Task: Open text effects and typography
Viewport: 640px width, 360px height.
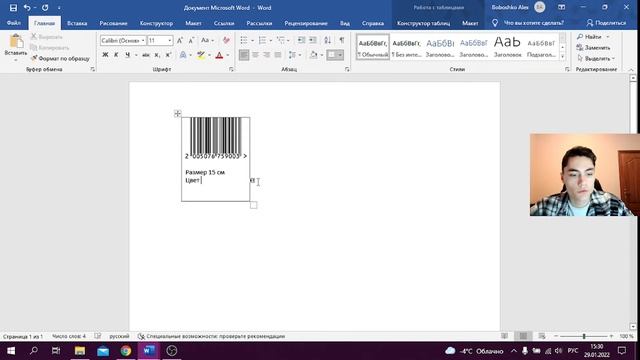Action: tap(183, 55)
